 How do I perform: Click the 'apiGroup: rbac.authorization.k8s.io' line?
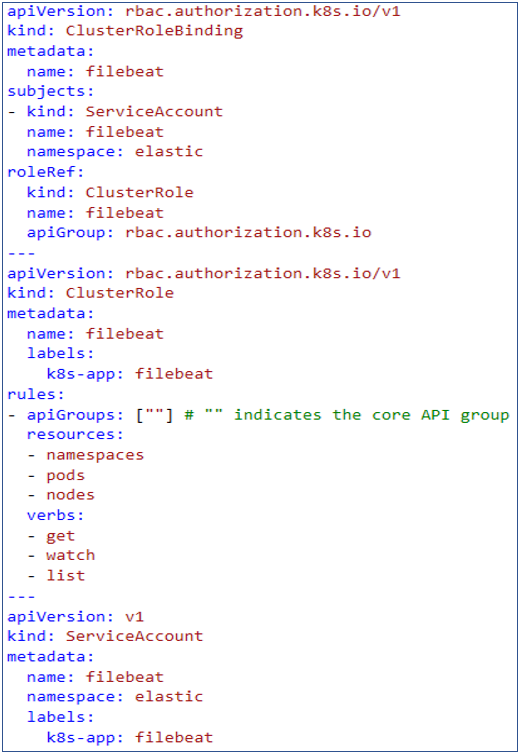pyautogui.click(x=199, y=233)
